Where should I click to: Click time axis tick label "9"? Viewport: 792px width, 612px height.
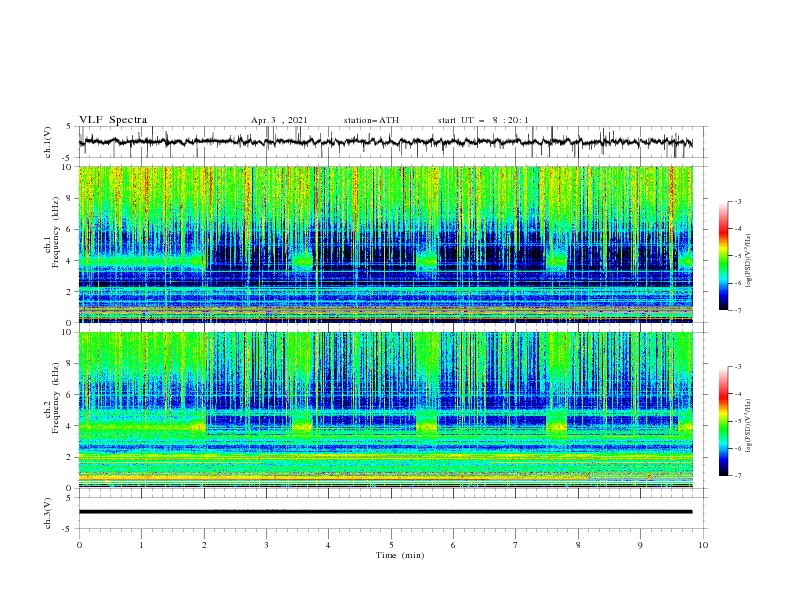point(640,545)
